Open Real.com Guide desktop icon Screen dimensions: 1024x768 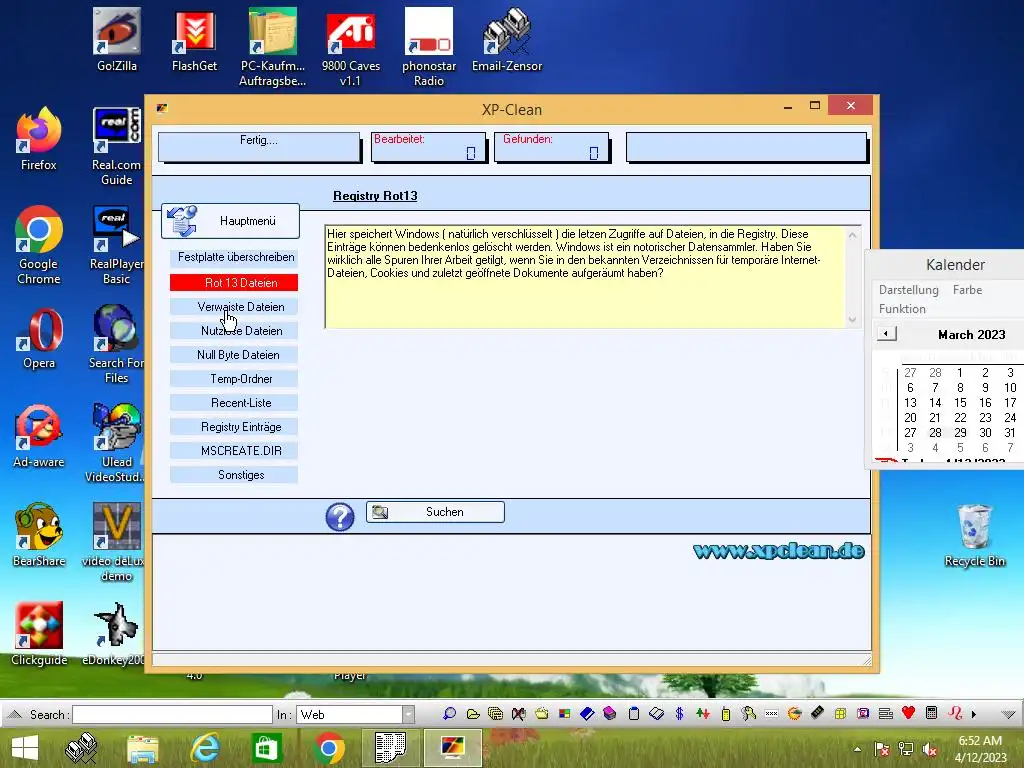click(116, 146)
